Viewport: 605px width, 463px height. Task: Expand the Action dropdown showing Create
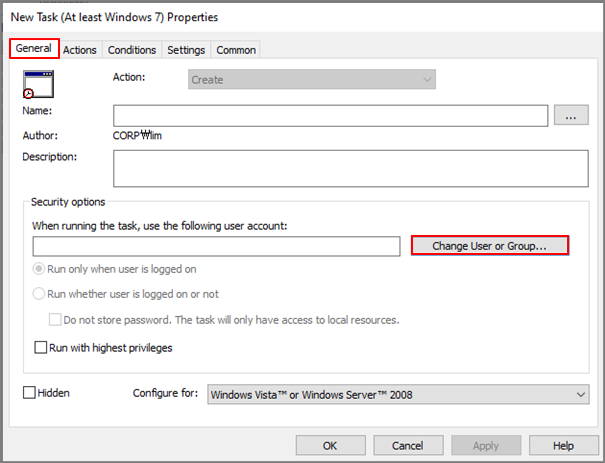[x=312, y=79]
